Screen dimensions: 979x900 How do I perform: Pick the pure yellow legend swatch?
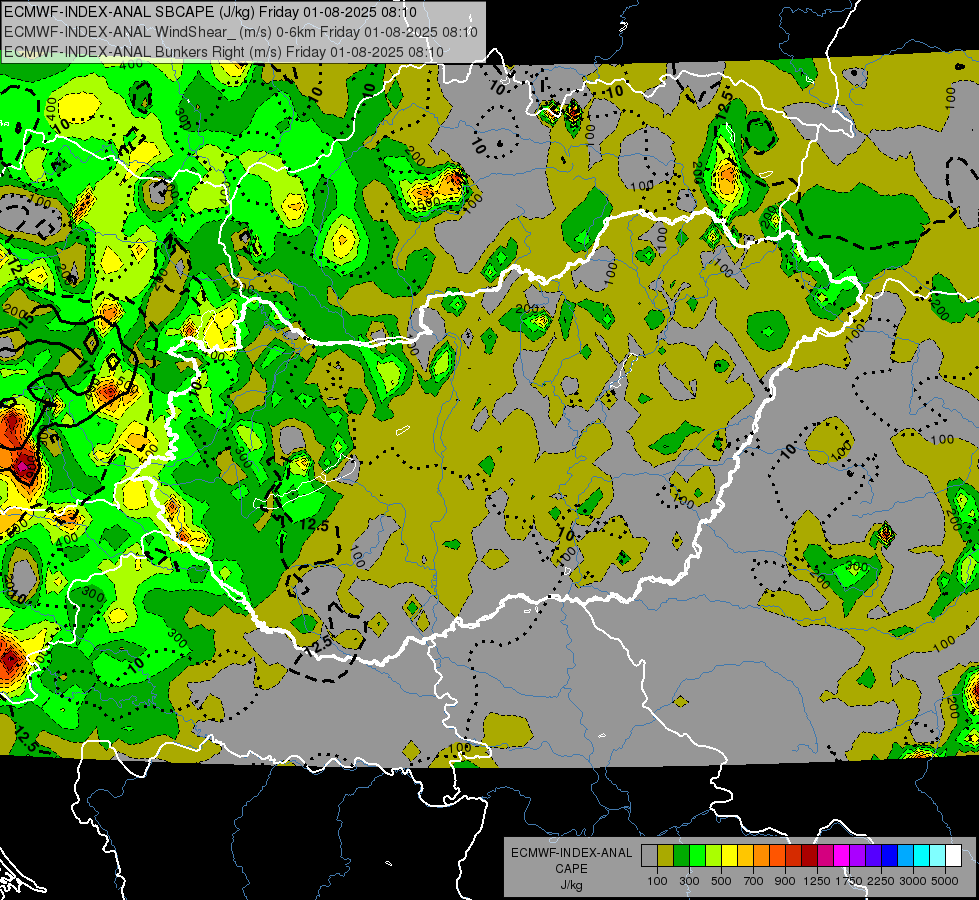729,856
